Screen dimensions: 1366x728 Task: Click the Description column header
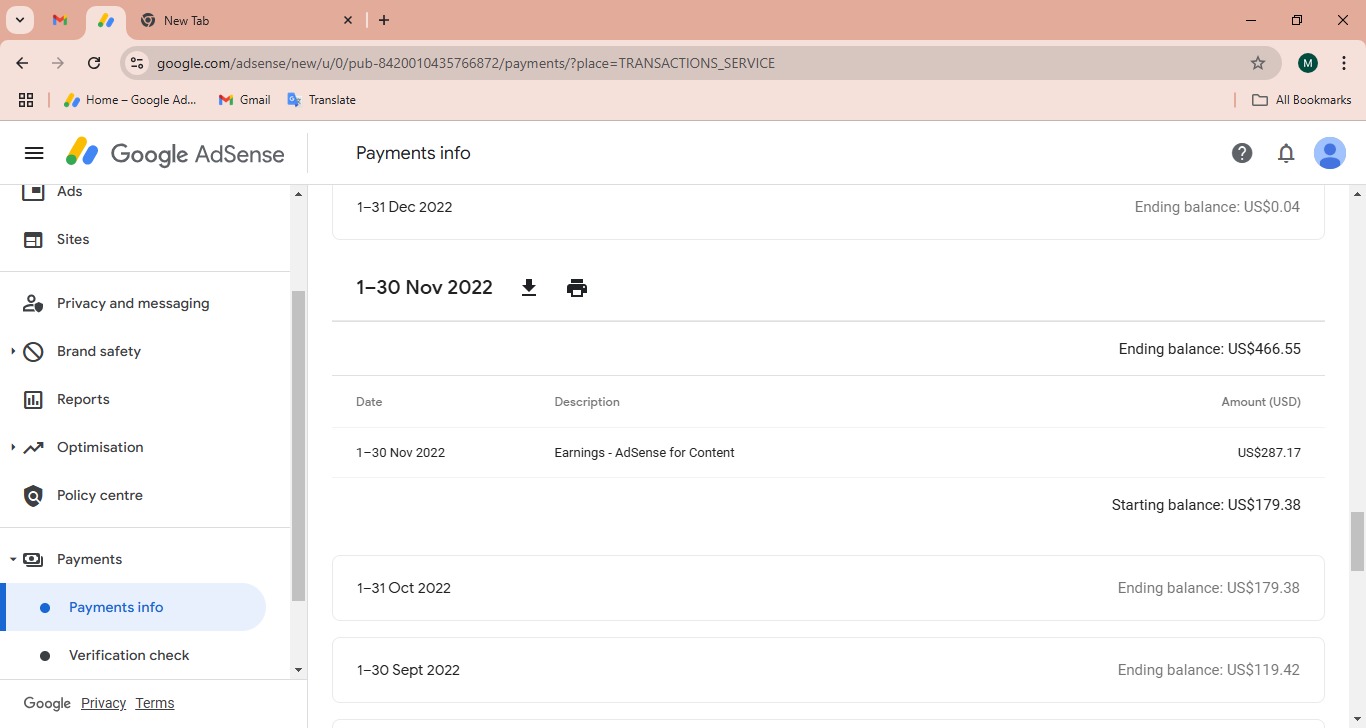587,402
